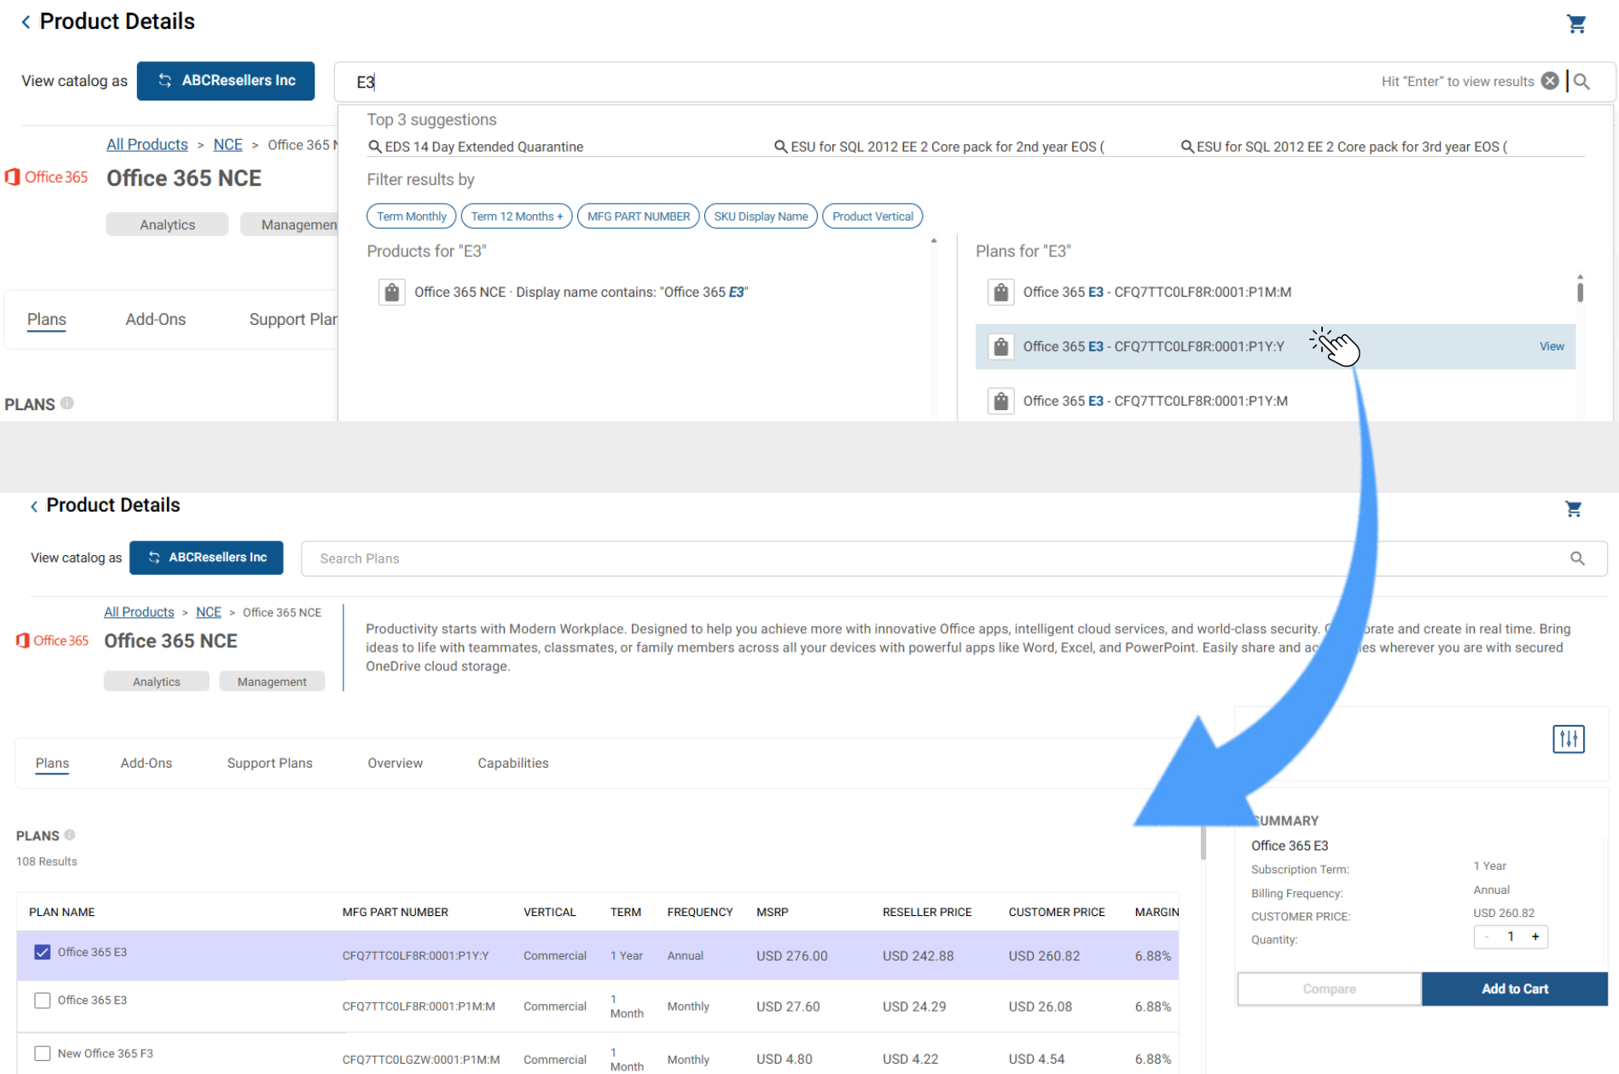Click the info icon beside PLANS under the E3 search
Image resolution: width=1619 pixels, height=1074 pixels.
click(67, 403)
